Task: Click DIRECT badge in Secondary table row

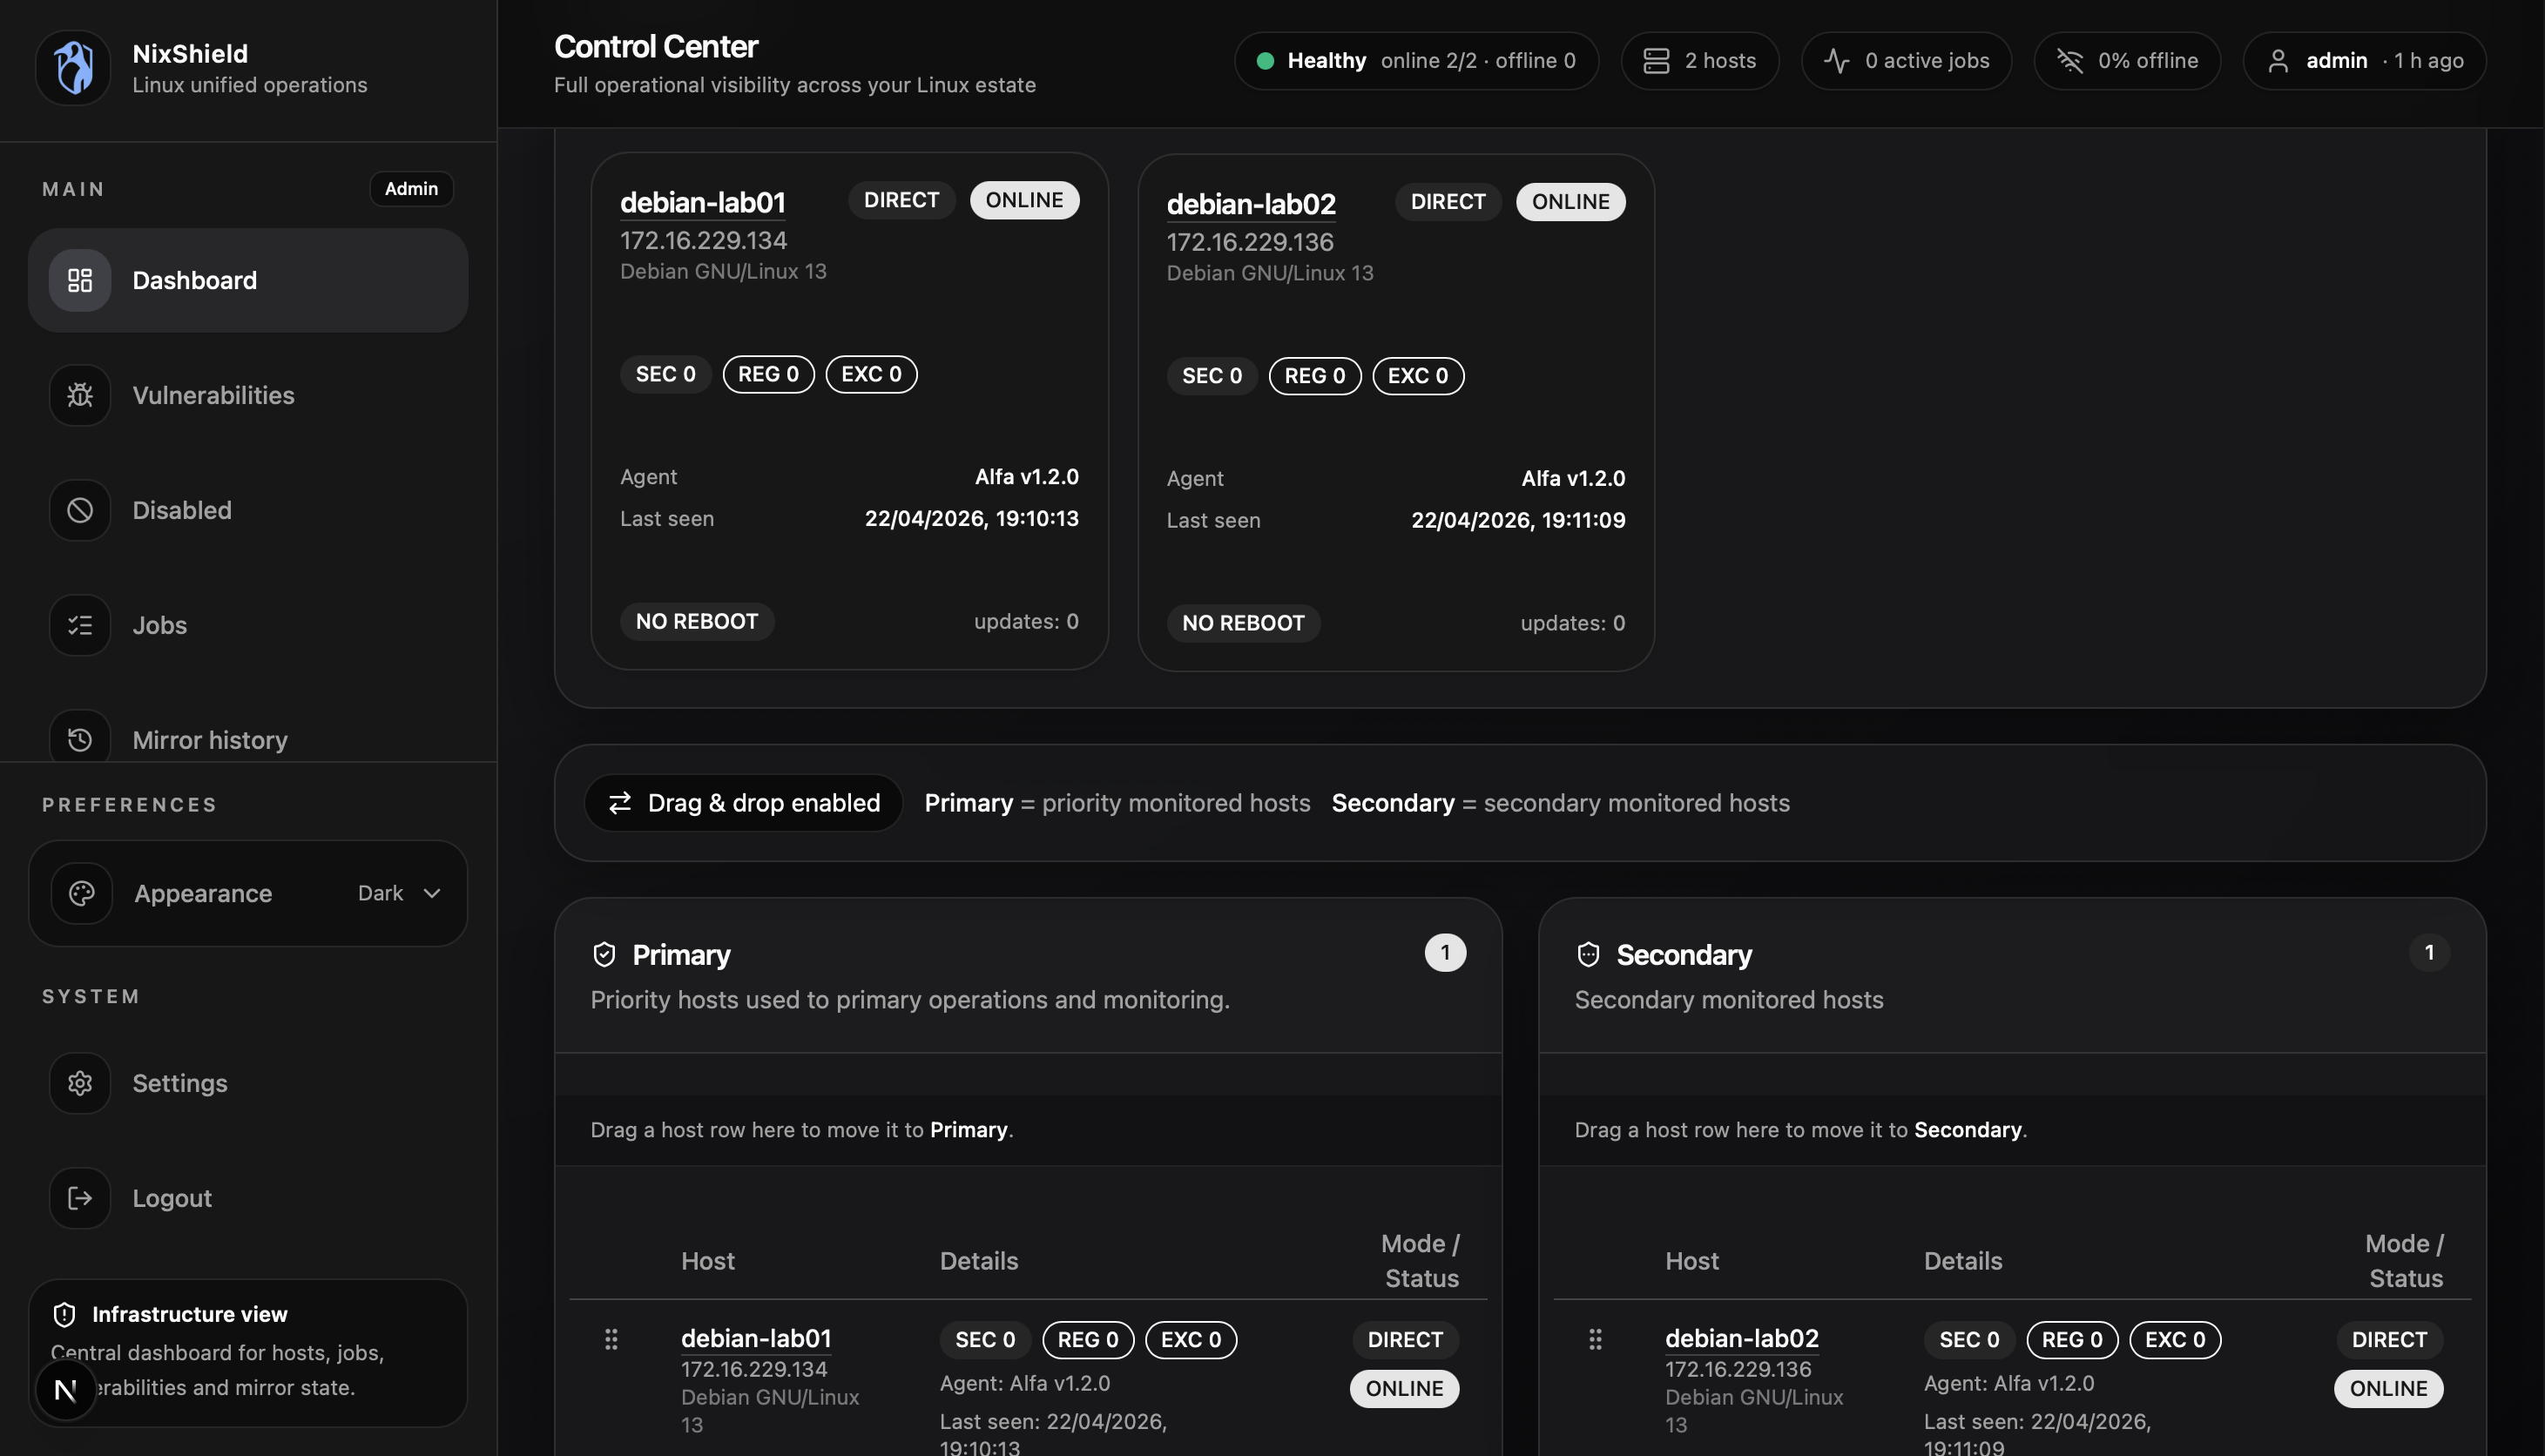Action: click(x=2389, y=1340)
